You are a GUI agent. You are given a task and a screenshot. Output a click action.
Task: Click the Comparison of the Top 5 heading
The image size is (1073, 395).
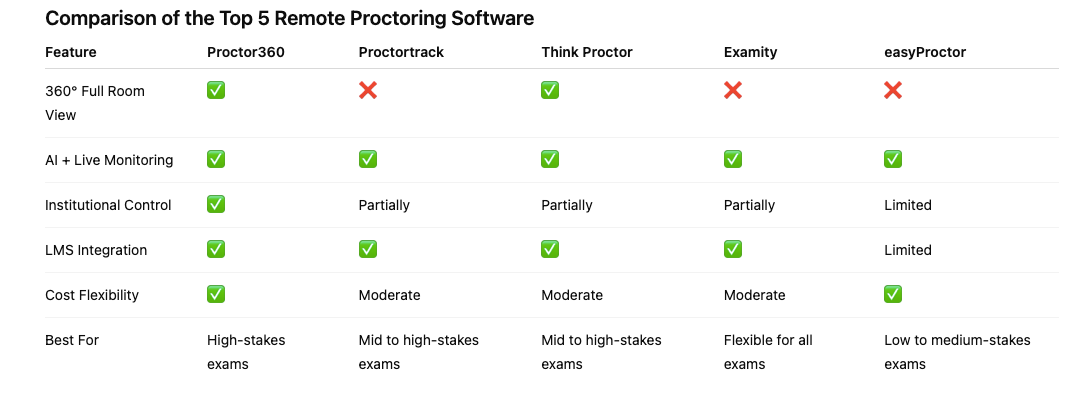[x=289, y=18]
